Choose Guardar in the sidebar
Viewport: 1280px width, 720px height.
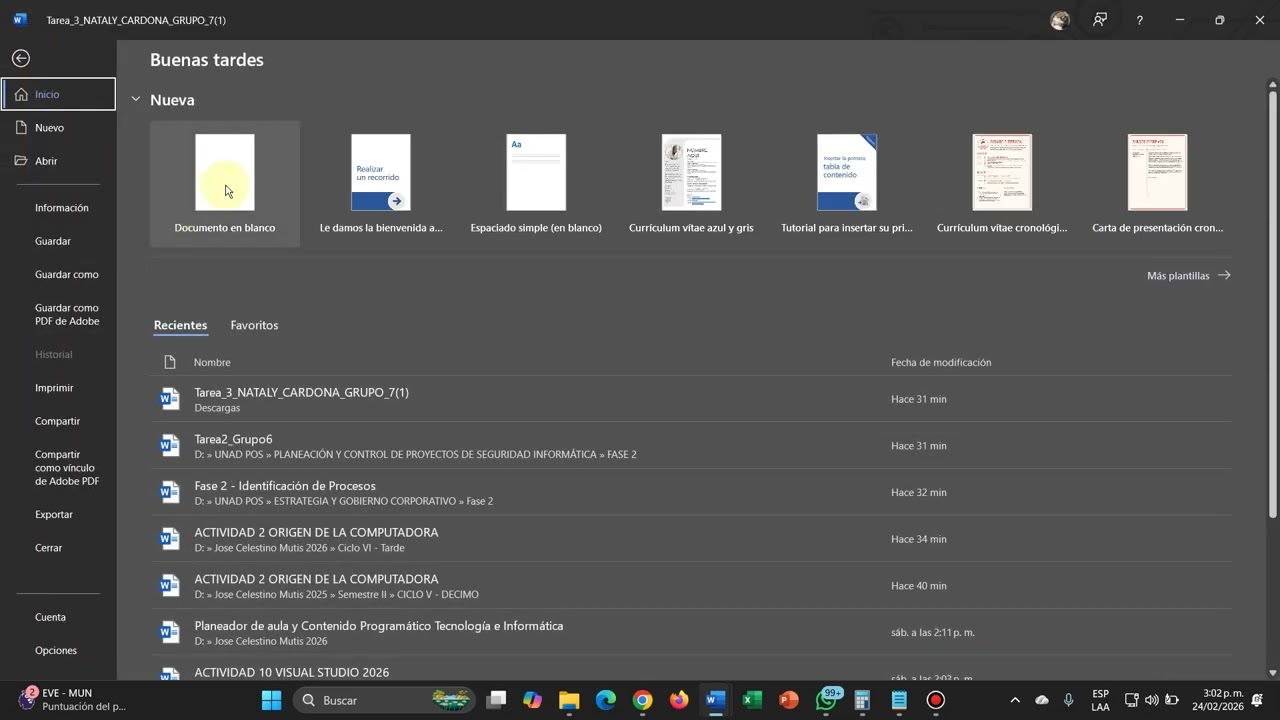click(53, 241)
